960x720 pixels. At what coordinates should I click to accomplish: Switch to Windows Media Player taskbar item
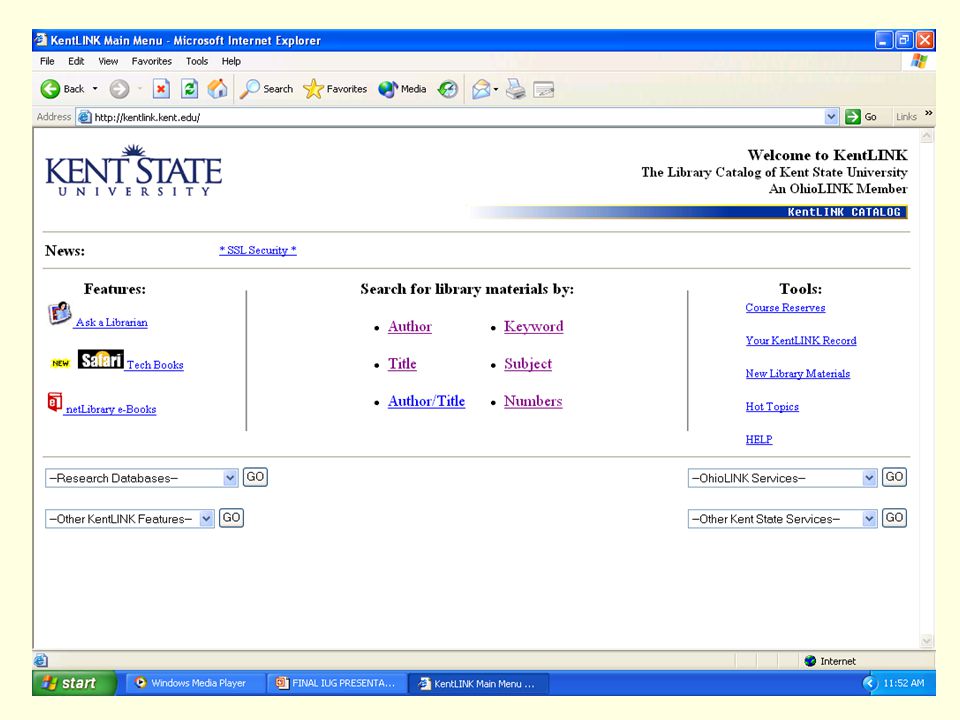point(196,683)
